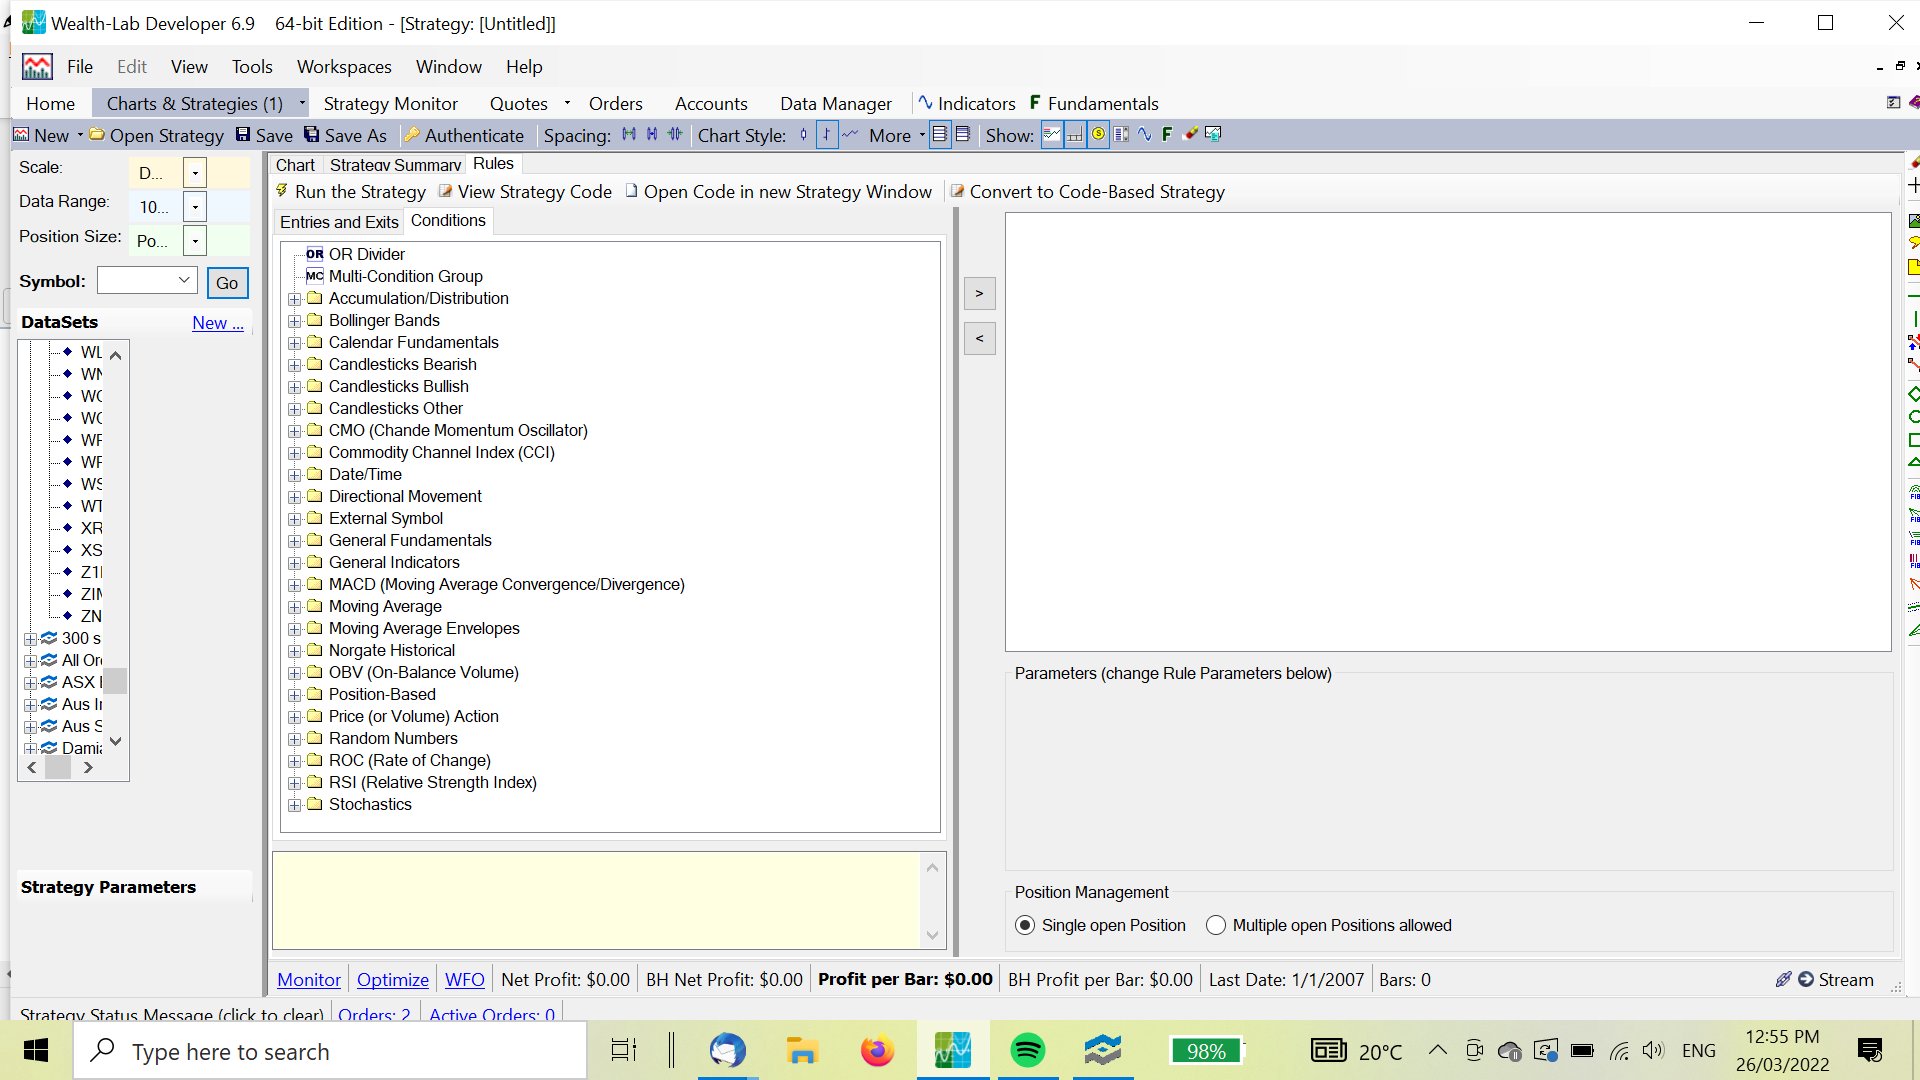Screen dimensions: 1920x1080
Task: Open Spotify from the taskbar
Action: (1027, 1051)
